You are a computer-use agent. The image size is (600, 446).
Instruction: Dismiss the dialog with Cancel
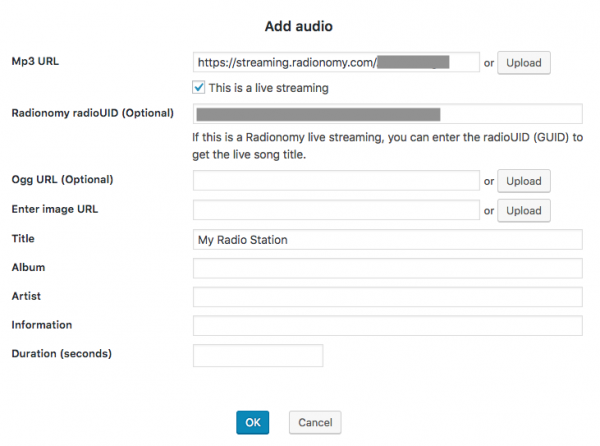click(315, 422)
